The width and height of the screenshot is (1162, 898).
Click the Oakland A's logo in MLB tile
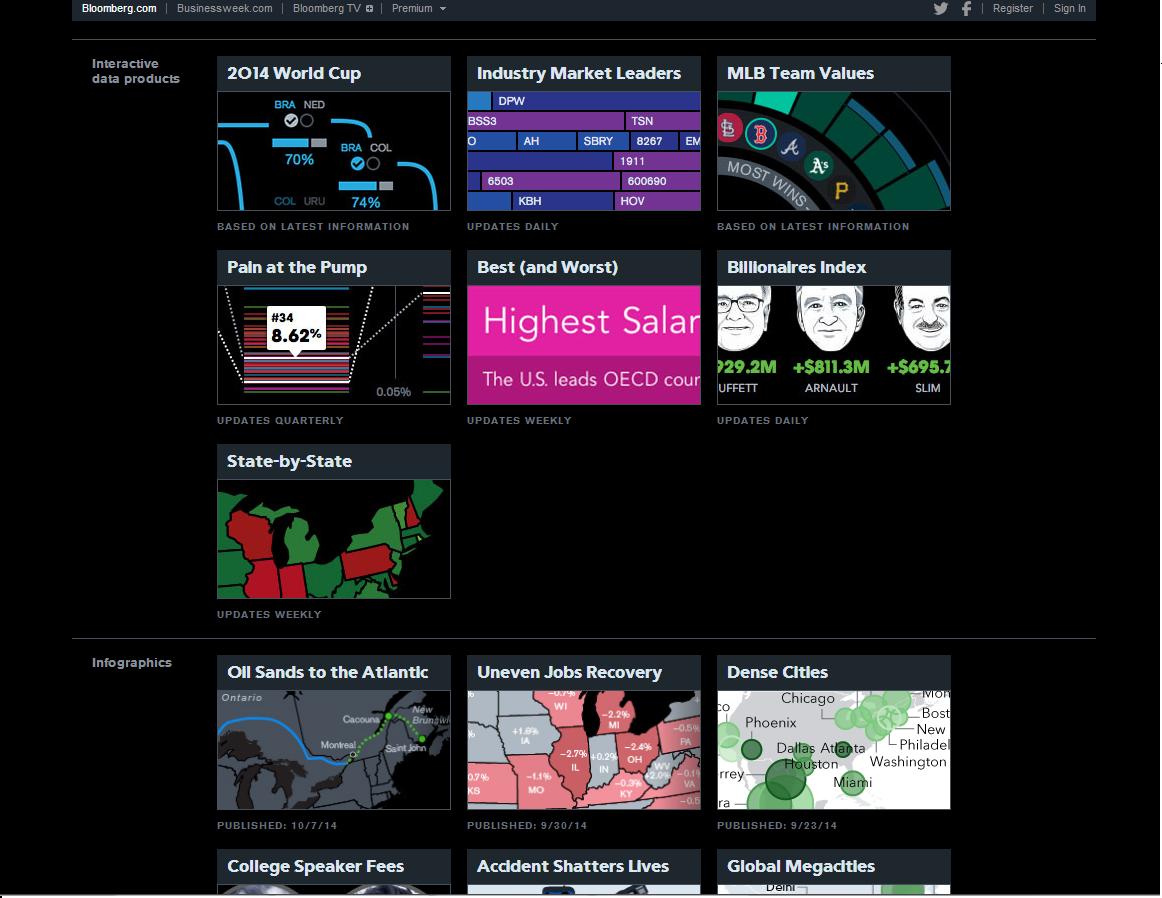click(x=818, y=165)
